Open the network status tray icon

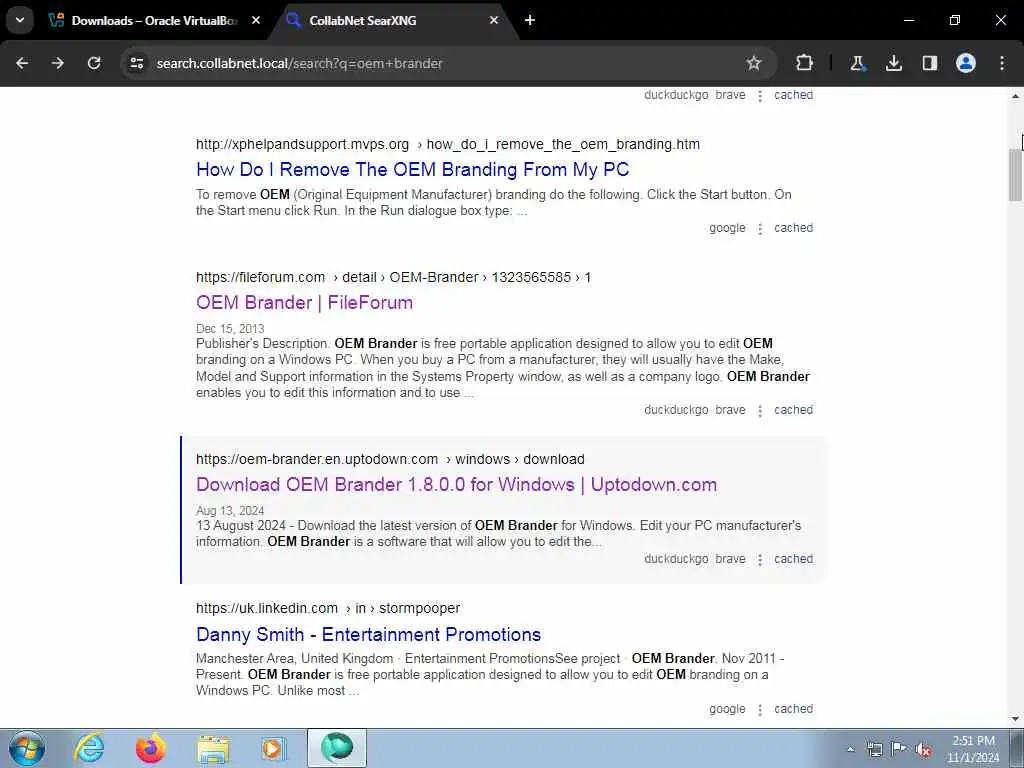coord(874,749)
